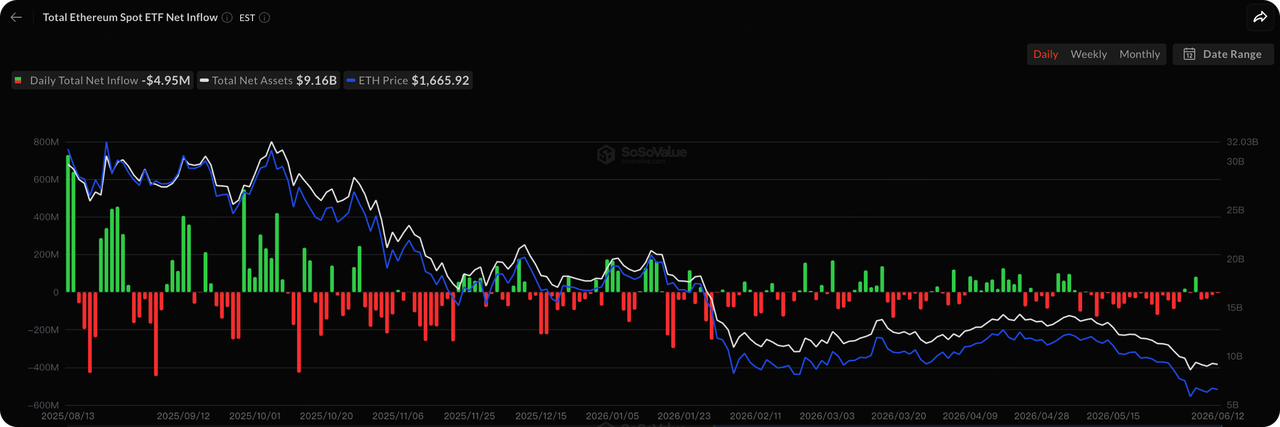Click the 32.03B right axis label
The height and width of the screenshot is (427, 1280).
tap(1240, 142)
